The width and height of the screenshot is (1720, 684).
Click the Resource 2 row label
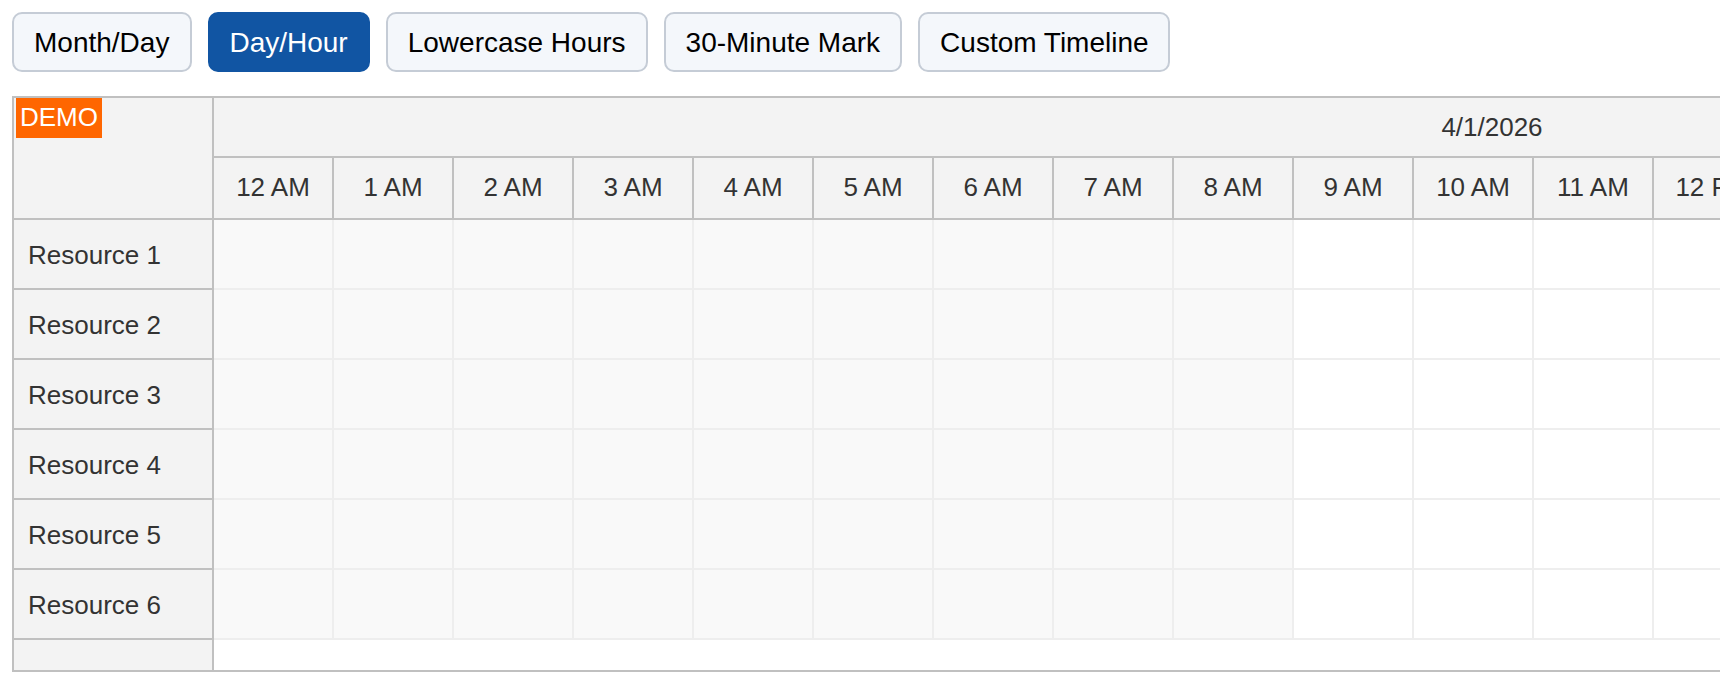coord(94,326)
